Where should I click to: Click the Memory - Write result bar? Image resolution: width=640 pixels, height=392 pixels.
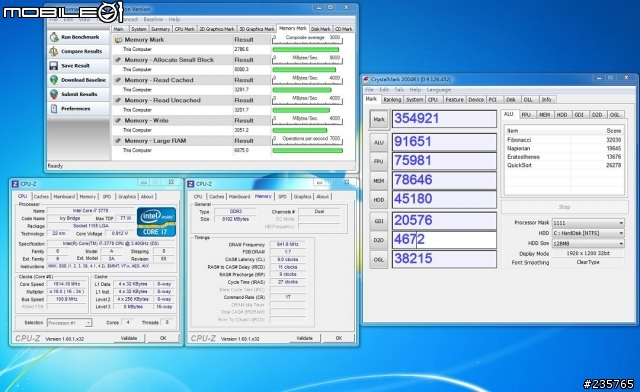tap(300, 130)
